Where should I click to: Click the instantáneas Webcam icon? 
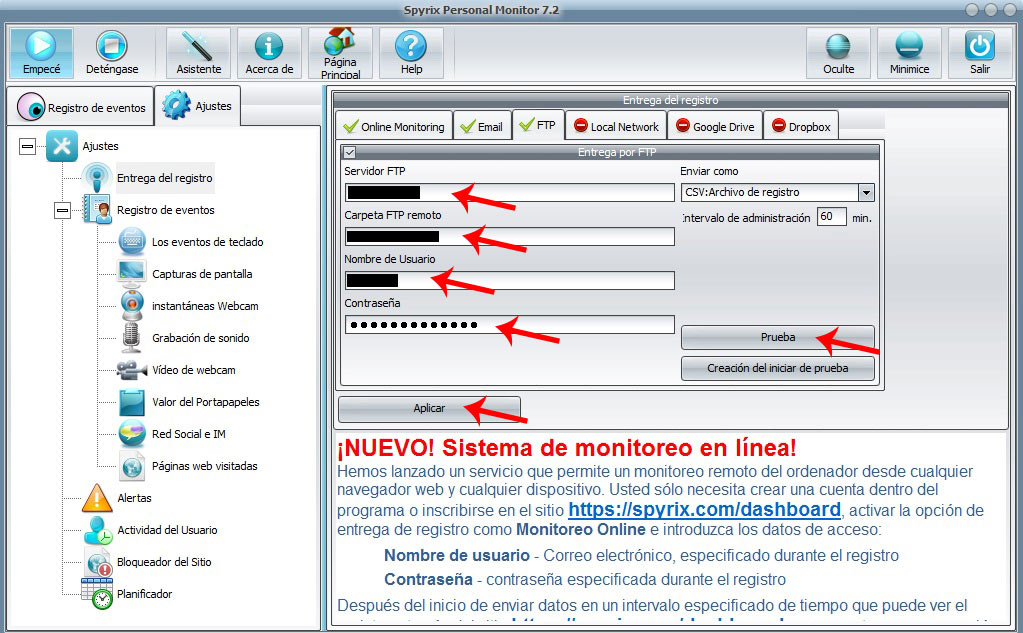point(132,305)
